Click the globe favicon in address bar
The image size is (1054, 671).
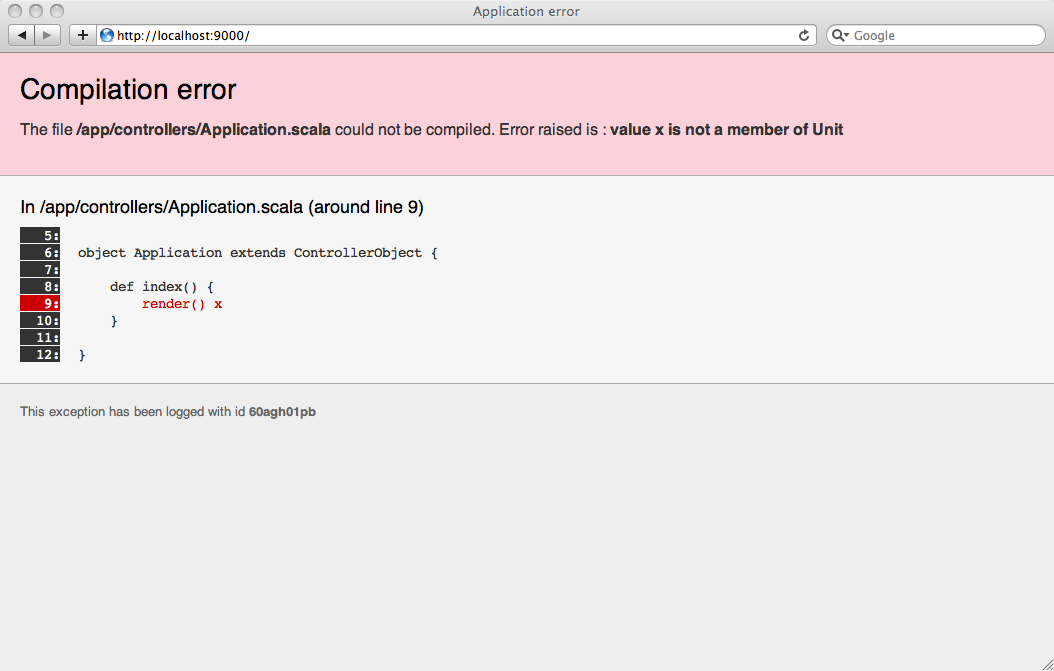[x=107, y=36]
